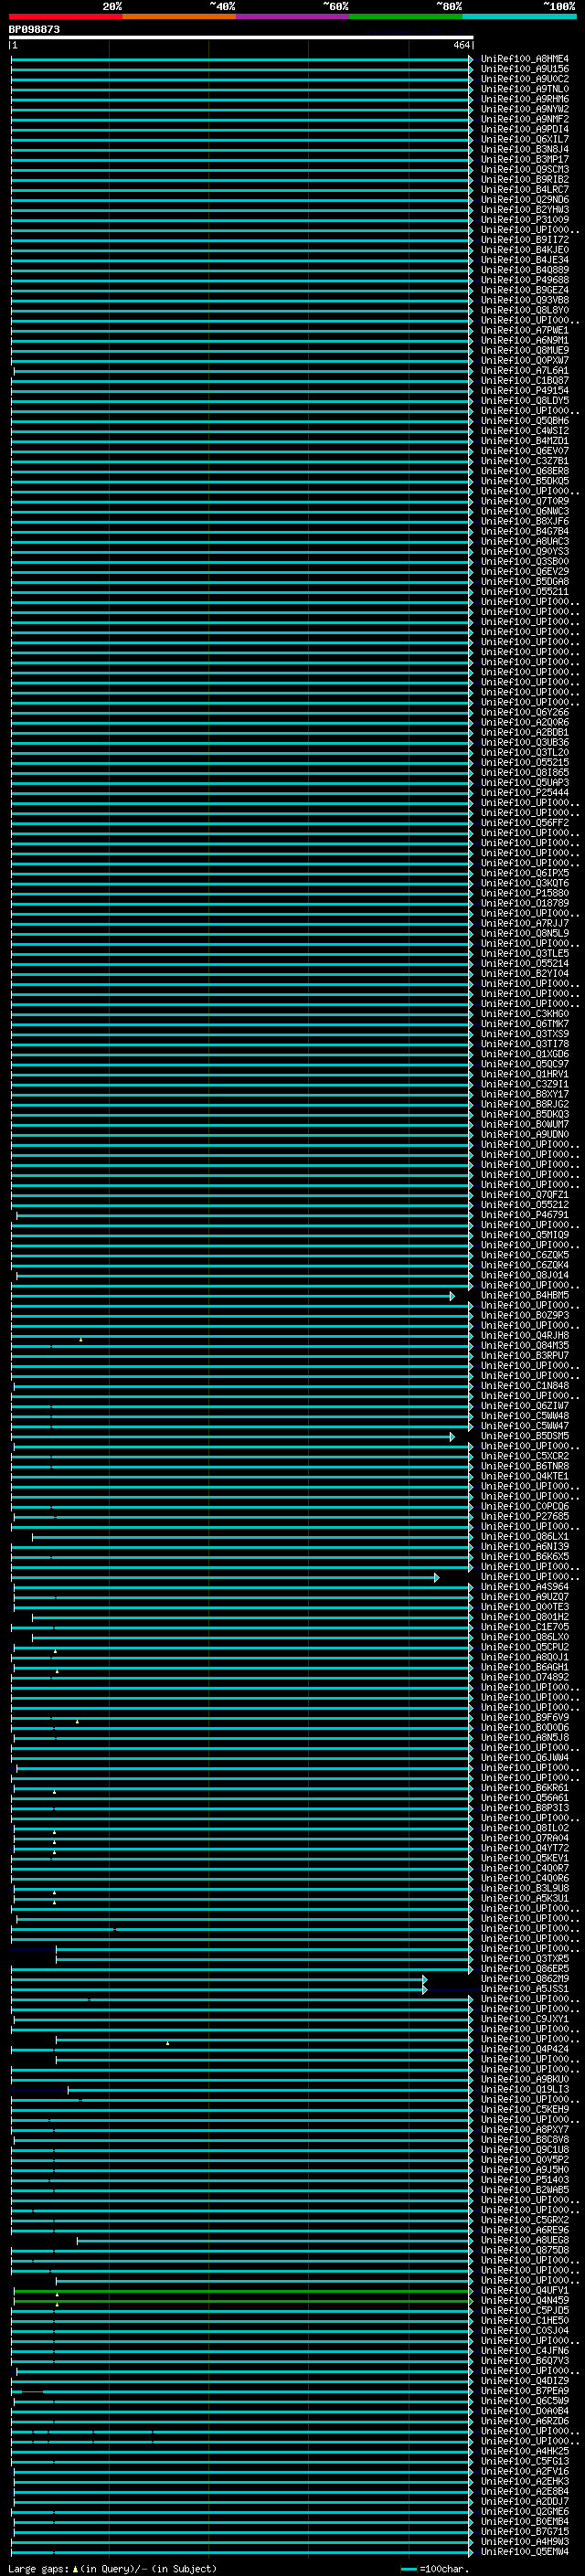Select the UniRef100_Q4RJH8 label
The width and height of the screenshot is (585, 2576).
pos(524,1336)
